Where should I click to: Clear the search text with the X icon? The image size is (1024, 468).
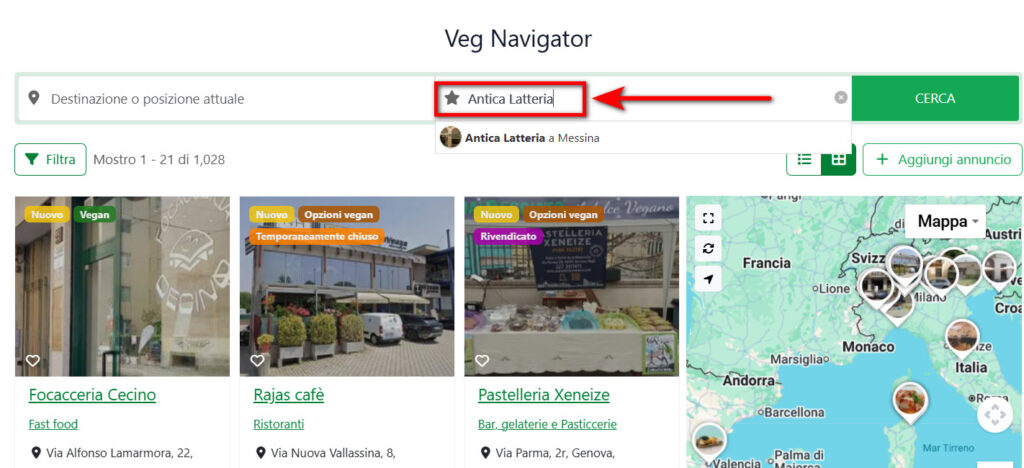pyautogui.click(x=840, y=97)
